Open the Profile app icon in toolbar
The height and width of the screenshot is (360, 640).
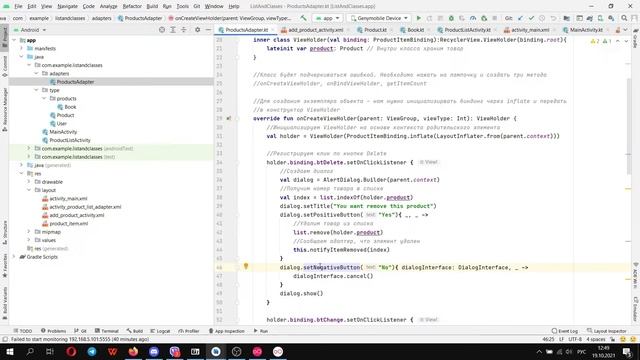[473, 18]
